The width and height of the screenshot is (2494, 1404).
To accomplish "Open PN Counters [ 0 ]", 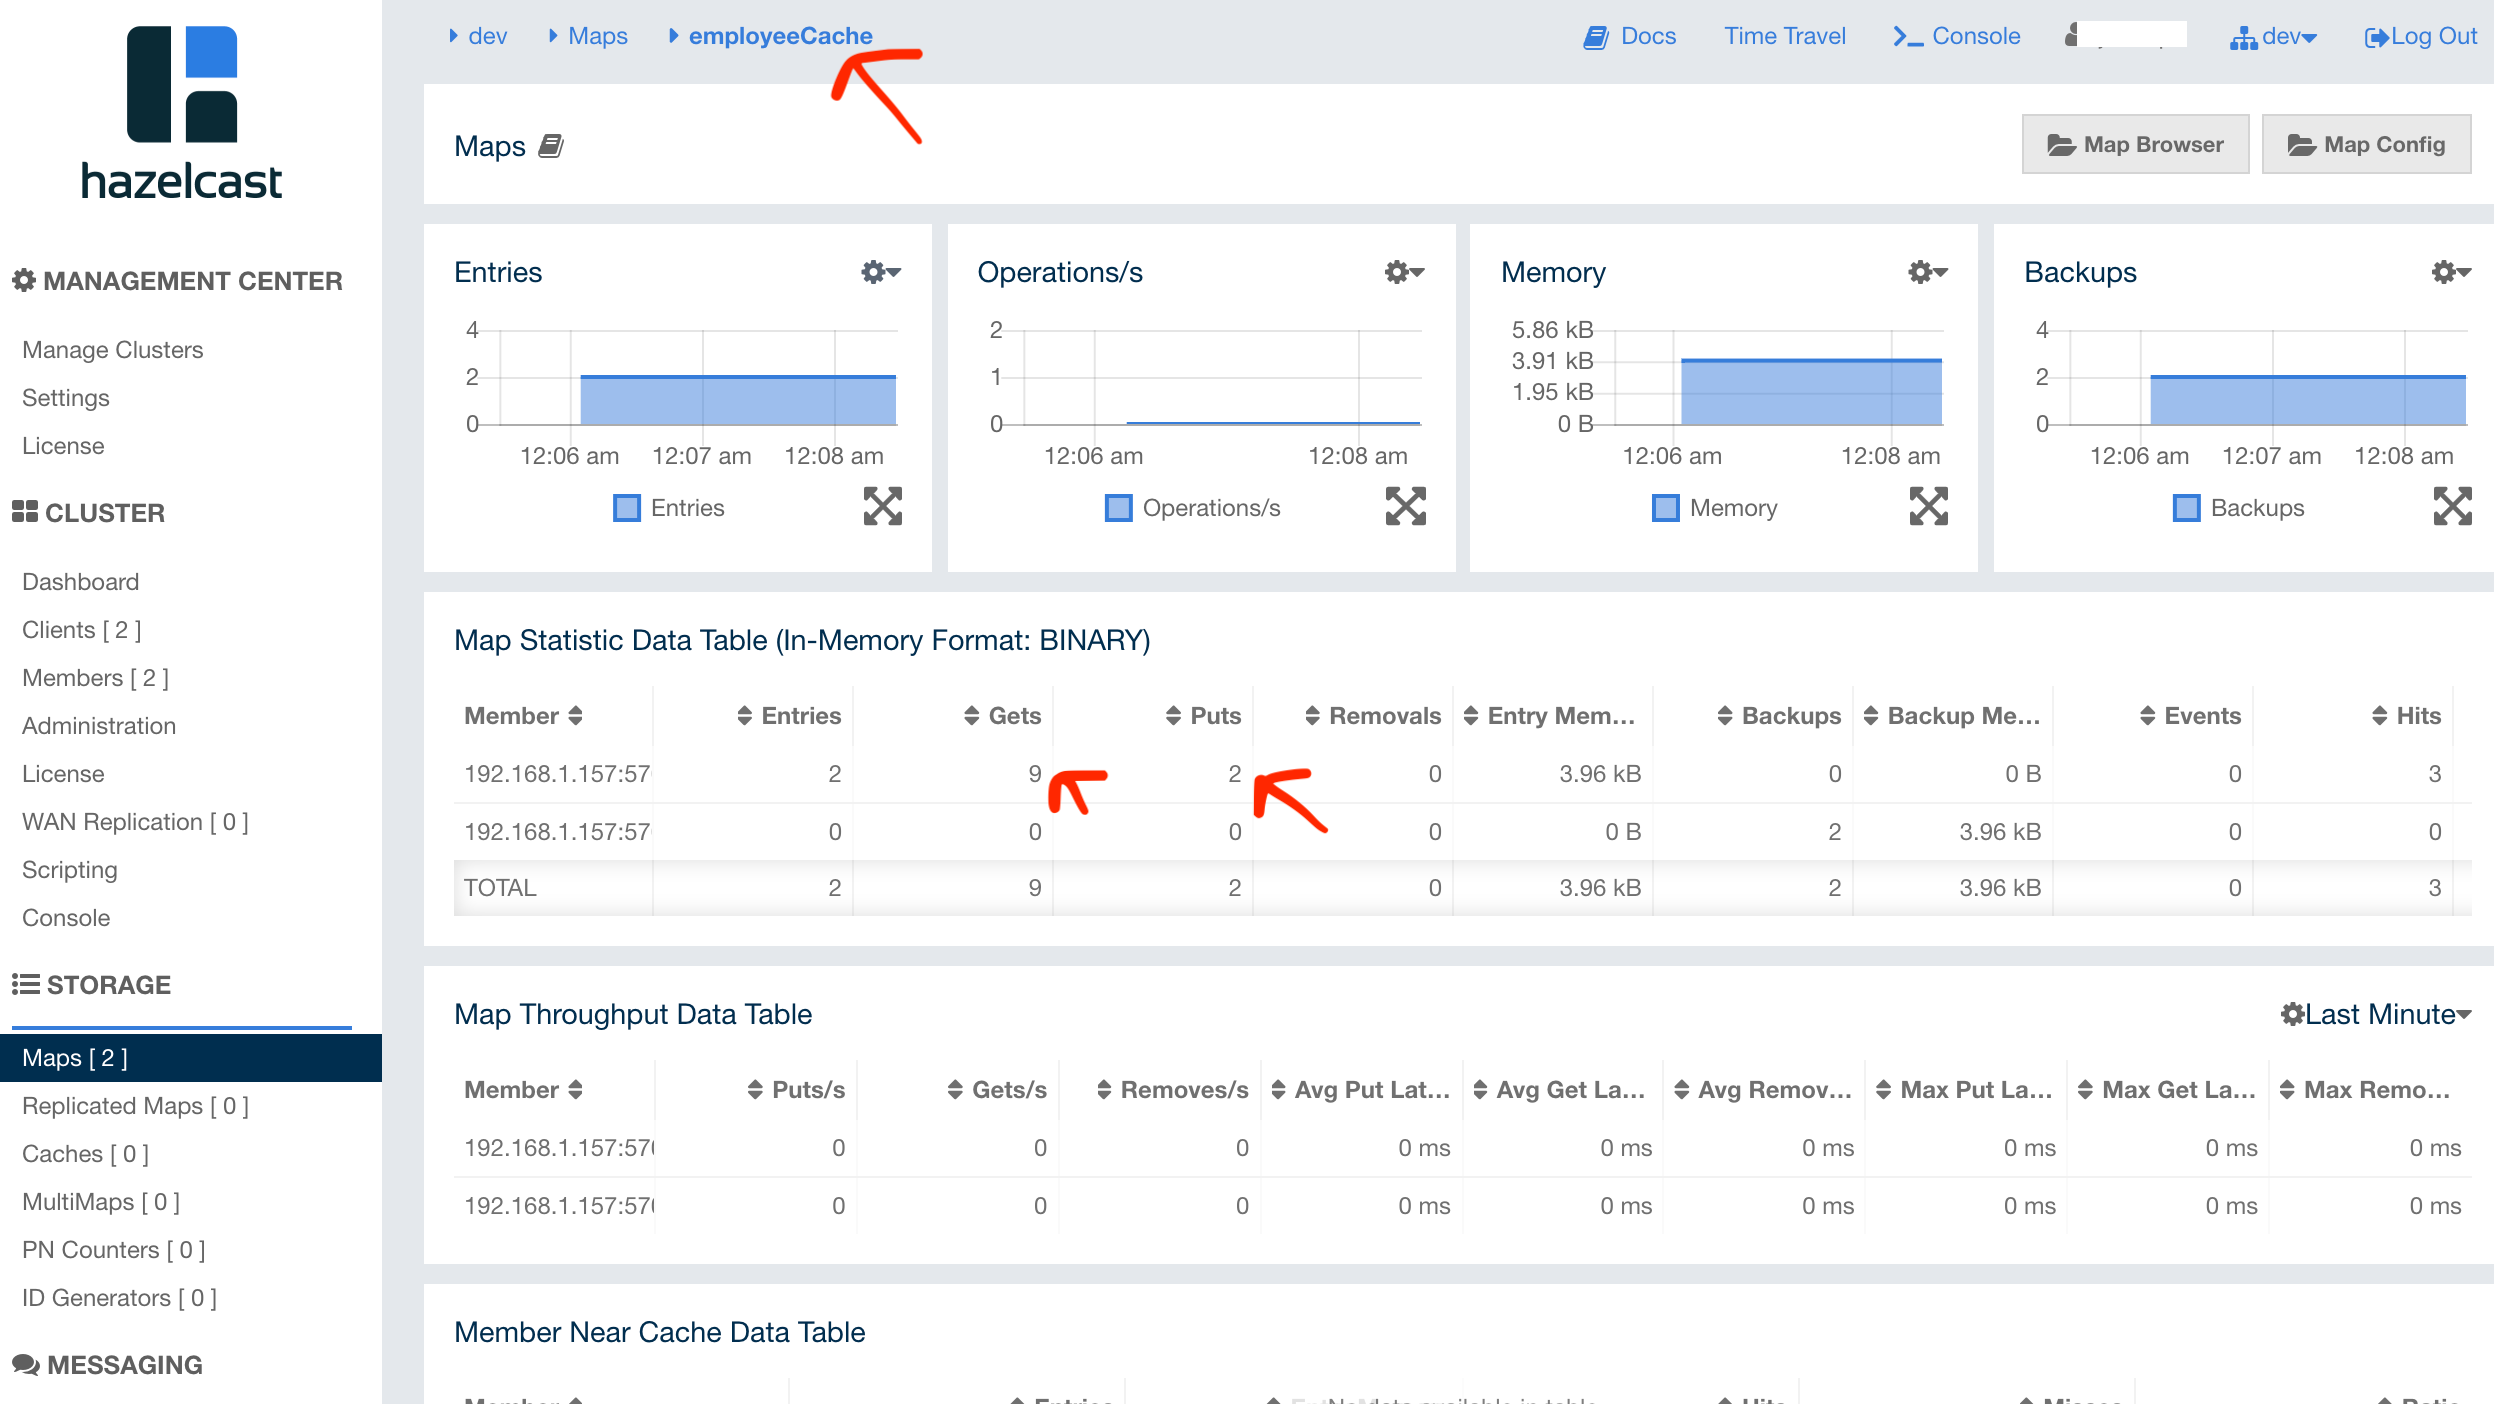I will (114, 1250).
